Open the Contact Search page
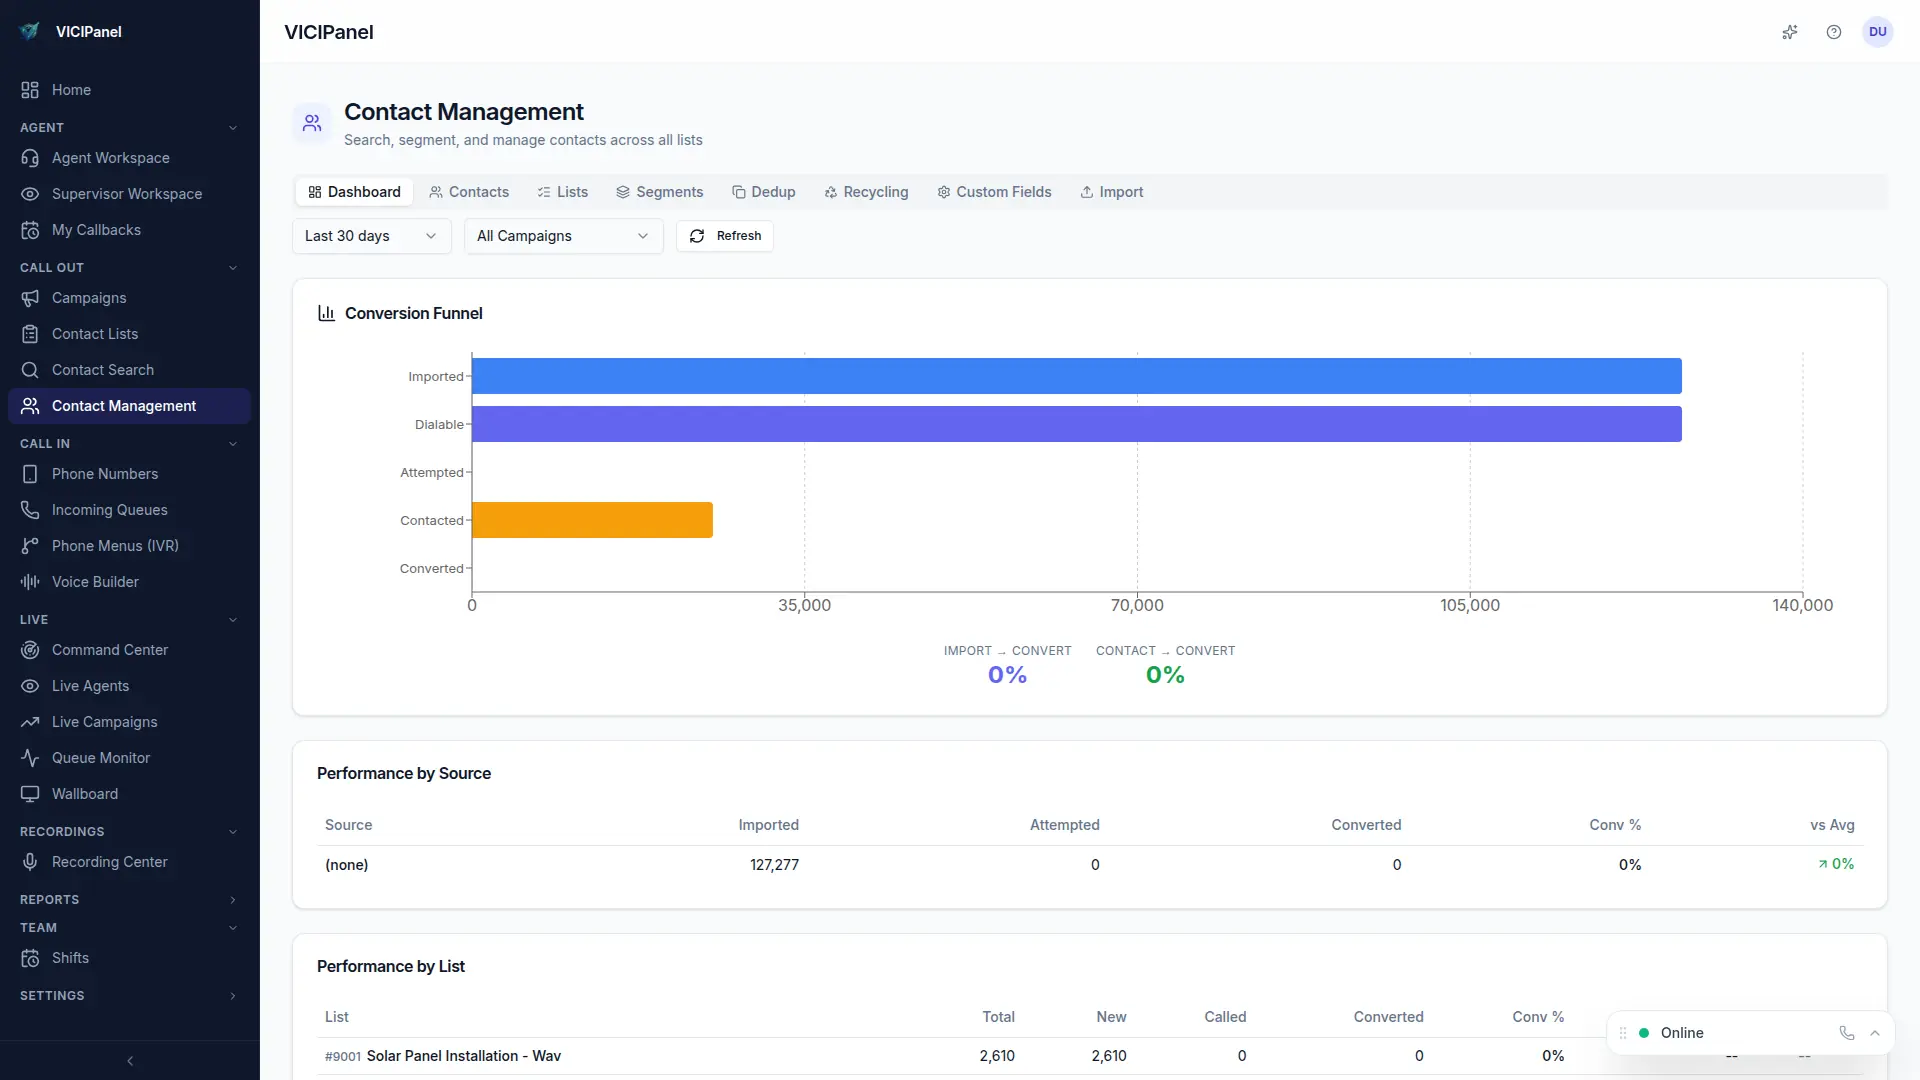Image resolution: width=1920 pixels, height=1080 pixels. [103, 369]
